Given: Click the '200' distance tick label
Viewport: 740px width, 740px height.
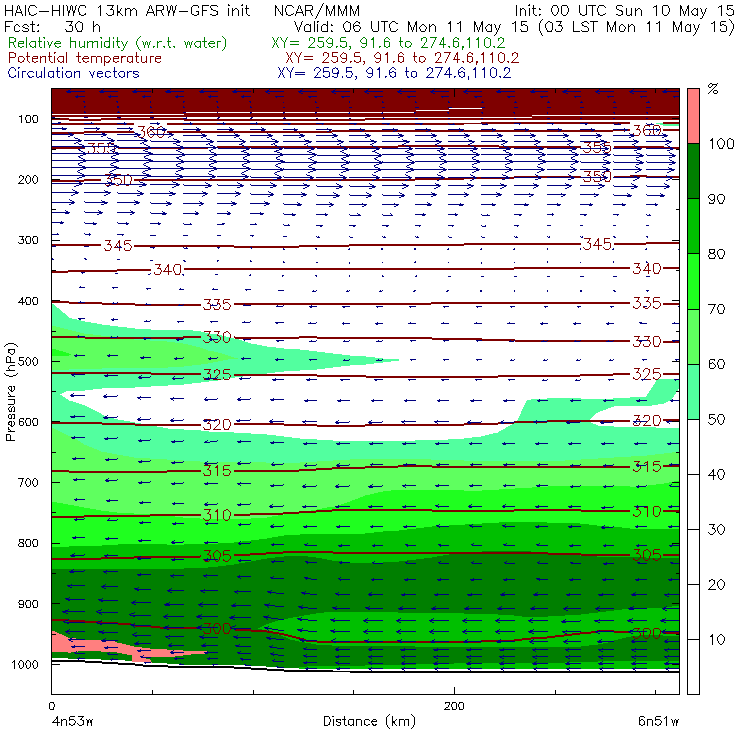Looking at the screenshot, I should [x=454, y=706].
